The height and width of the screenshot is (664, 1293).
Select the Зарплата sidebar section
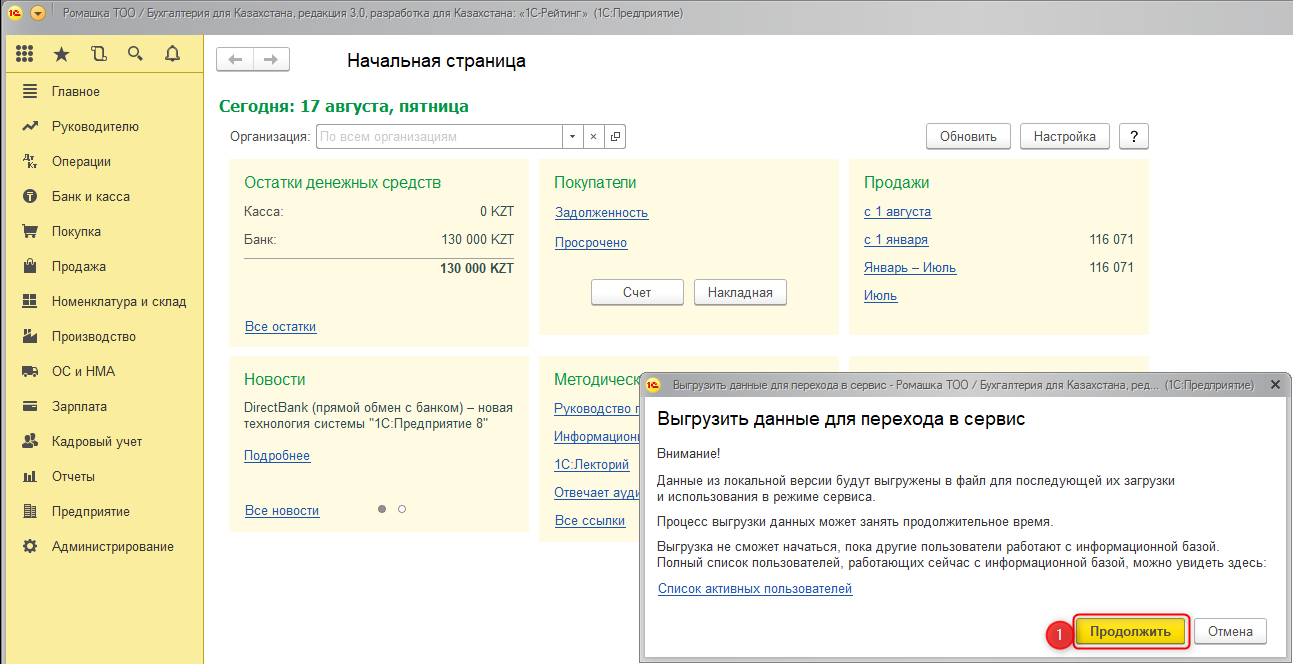79,407
